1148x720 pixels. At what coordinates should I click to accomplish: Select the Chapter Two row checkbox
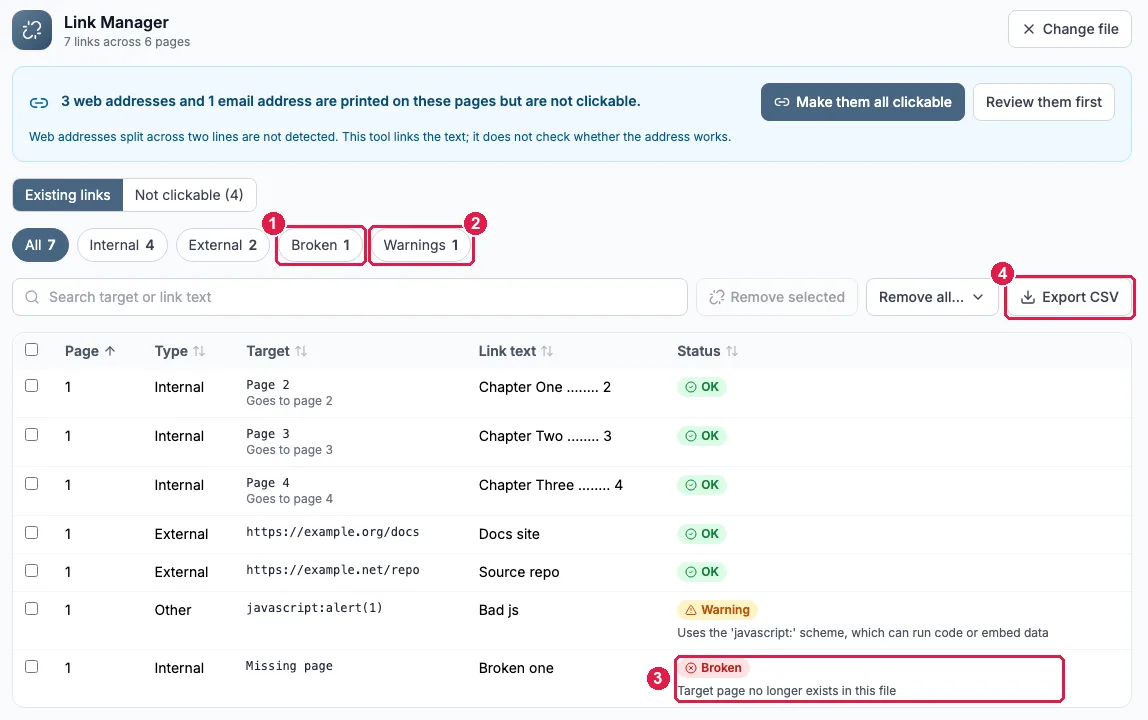click(x=31, y=434)
